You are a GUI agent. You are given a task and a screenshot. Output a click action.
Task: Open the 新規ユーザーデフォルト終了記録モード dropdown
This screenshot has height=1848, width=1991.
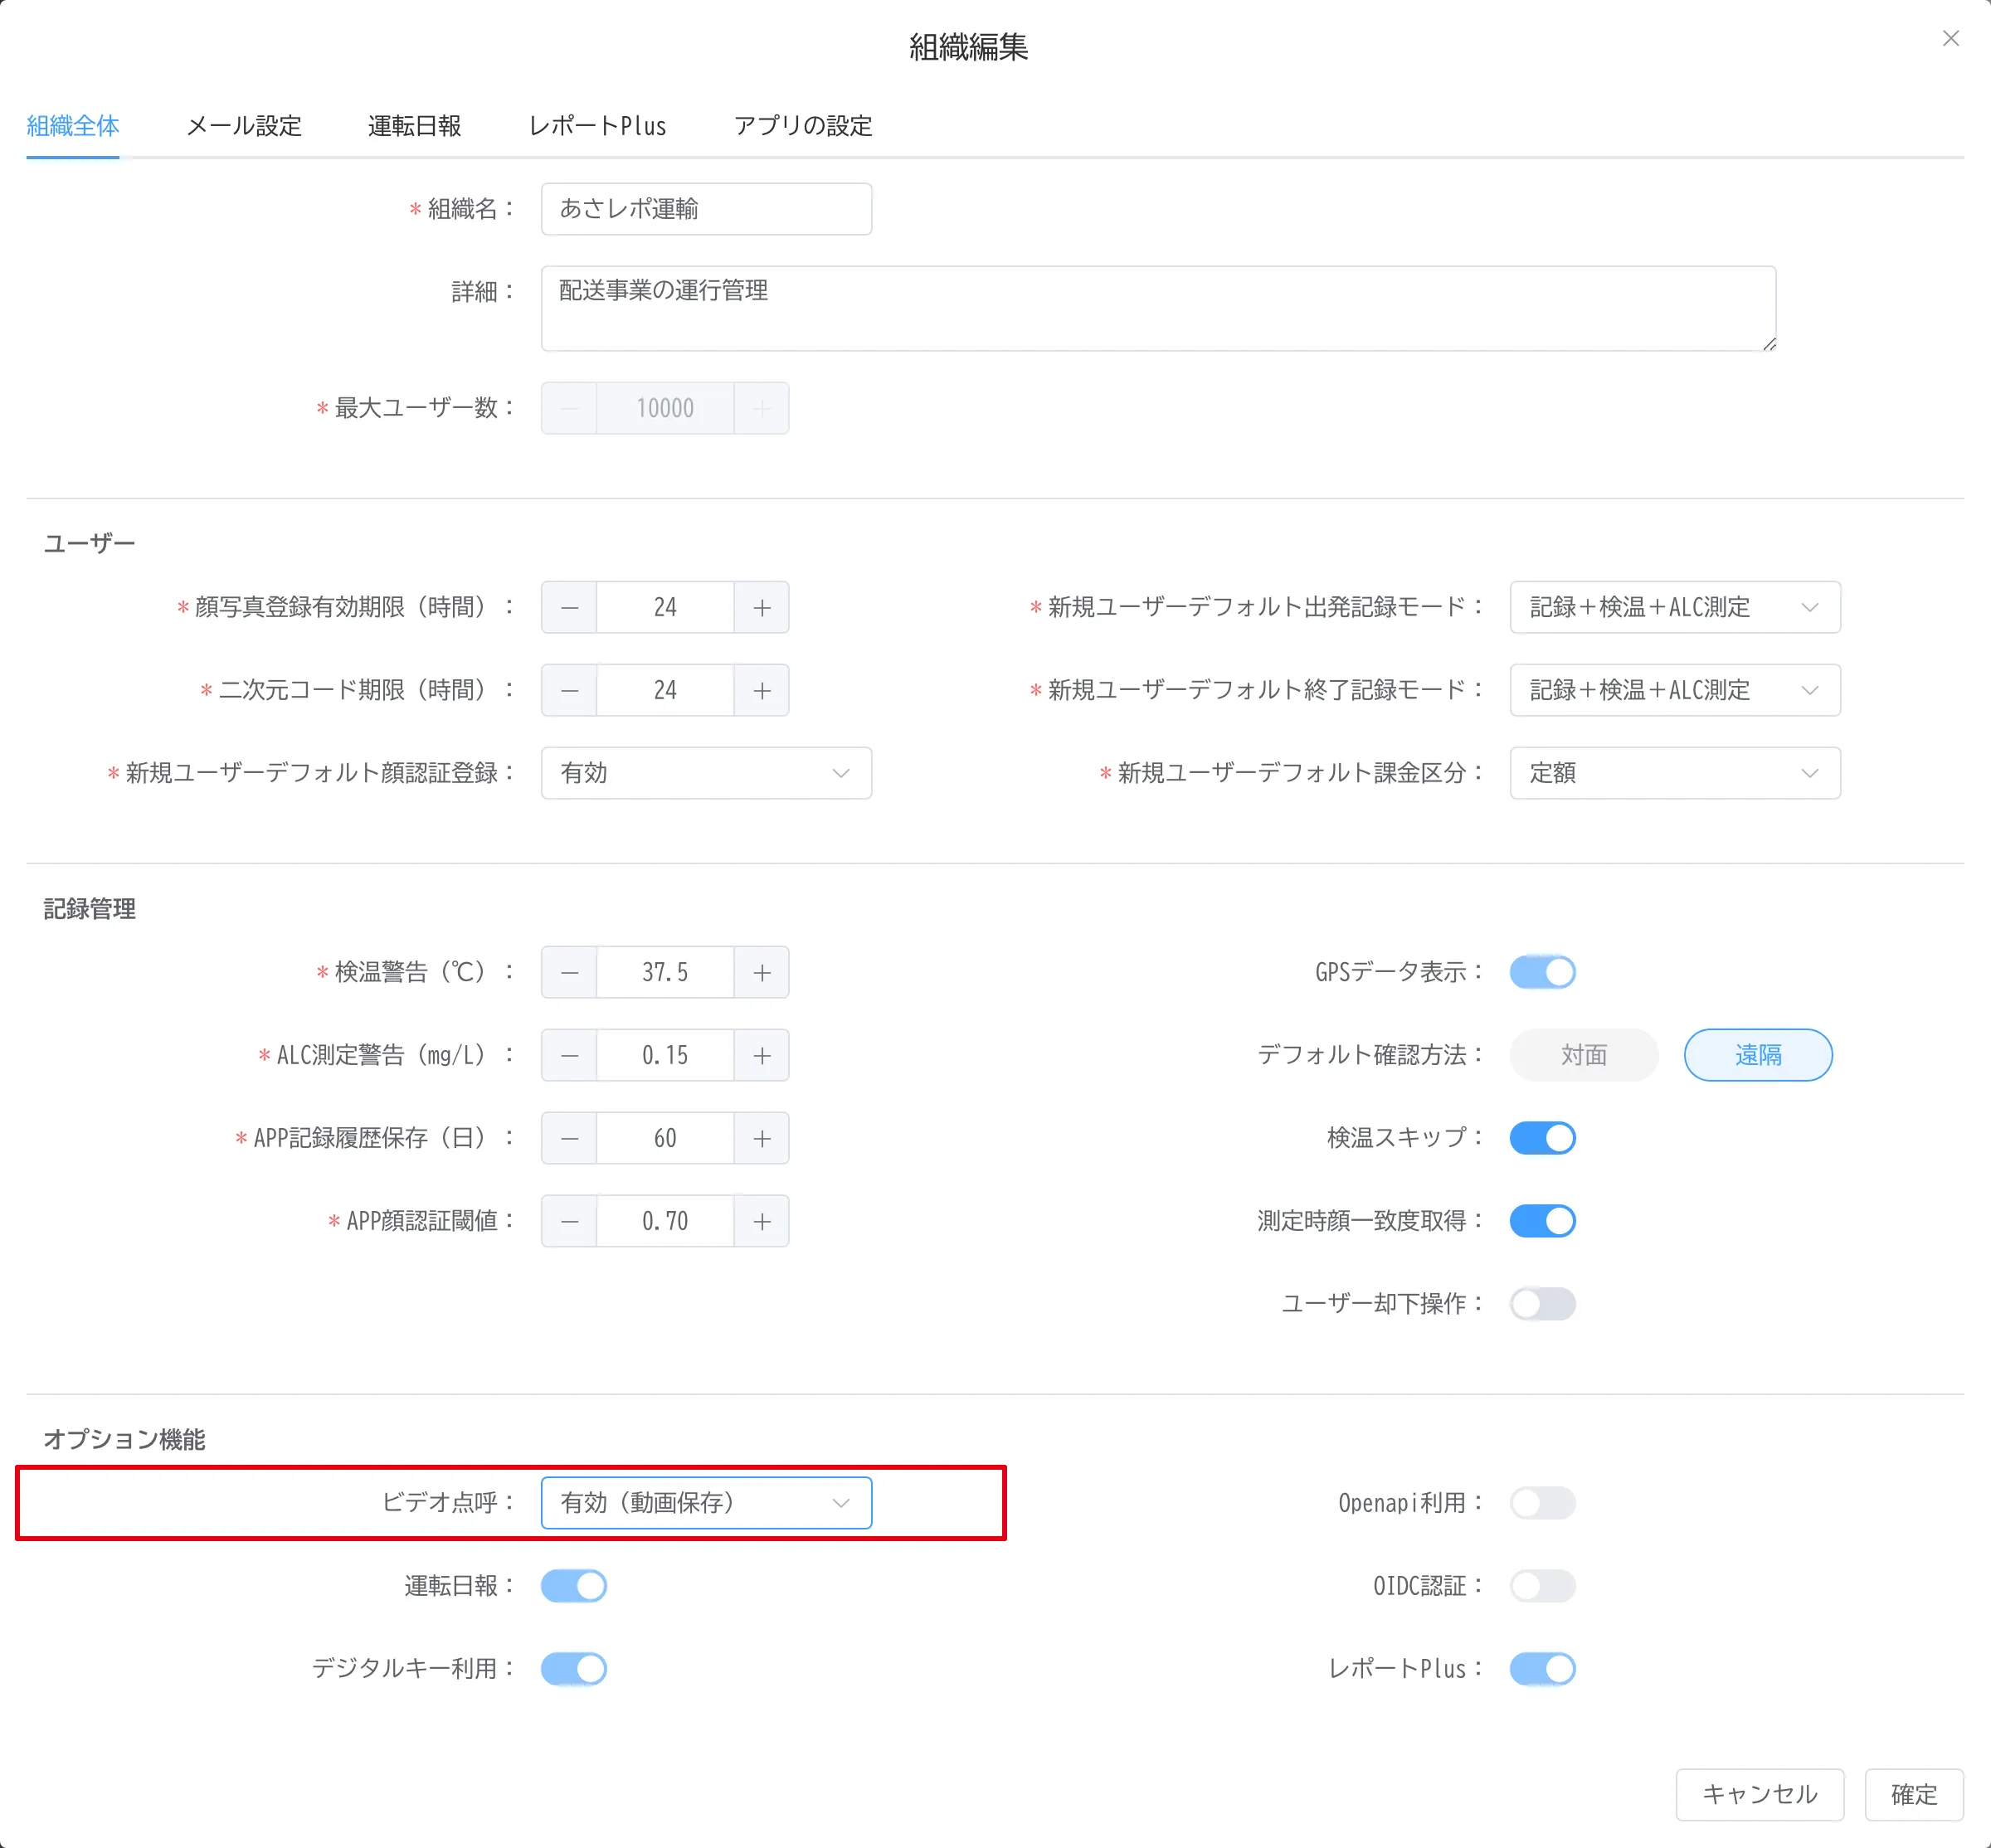(1675, 690)
